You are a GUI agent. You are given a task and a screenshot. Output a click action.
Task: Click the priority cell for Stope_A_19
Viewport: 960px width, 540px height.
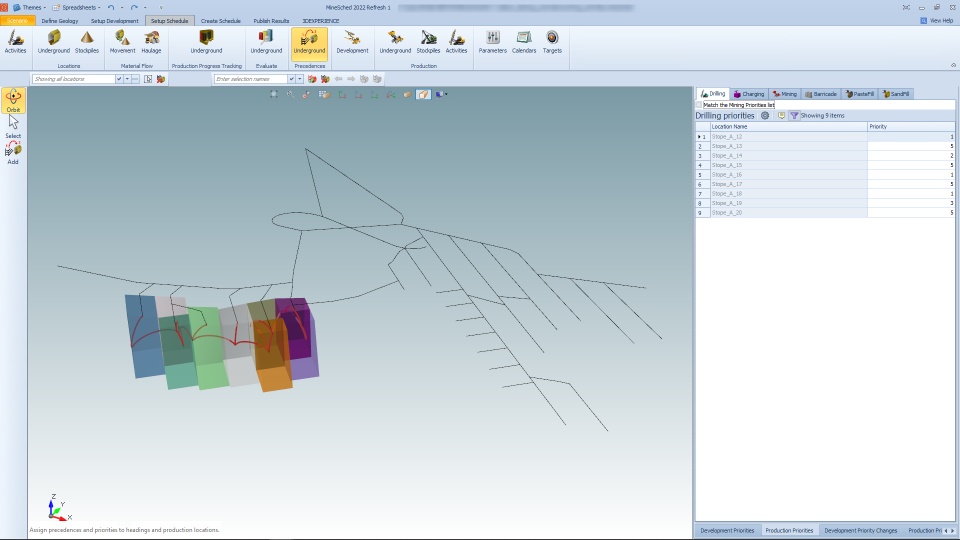(911, 203)
